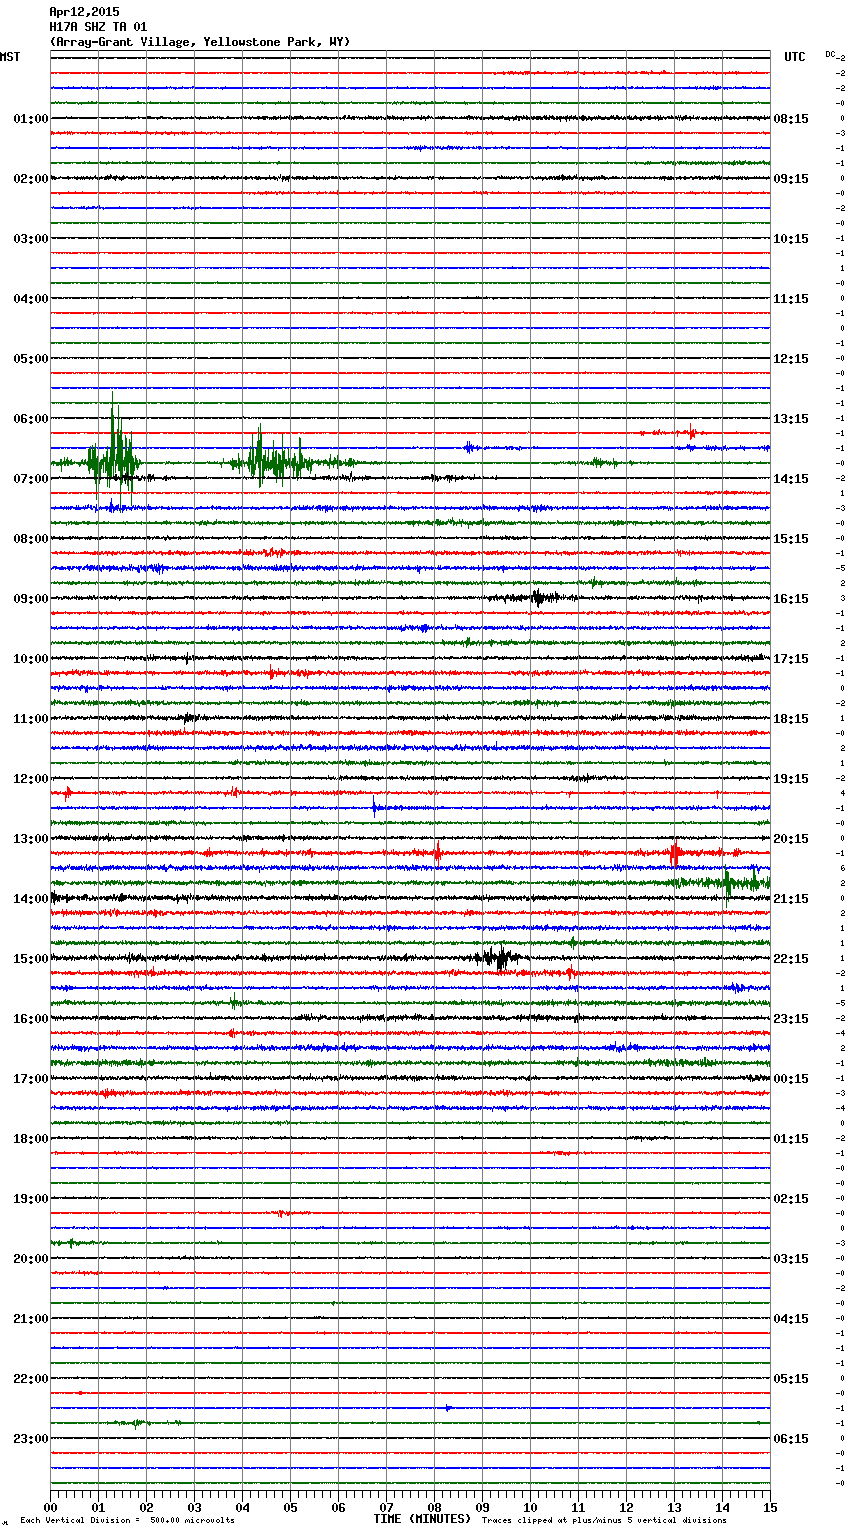Image resolution: width=850 pixels, height=1534 pixels.
Task: Select the 19:00 MST time label
Action: tap(30, 1199)
